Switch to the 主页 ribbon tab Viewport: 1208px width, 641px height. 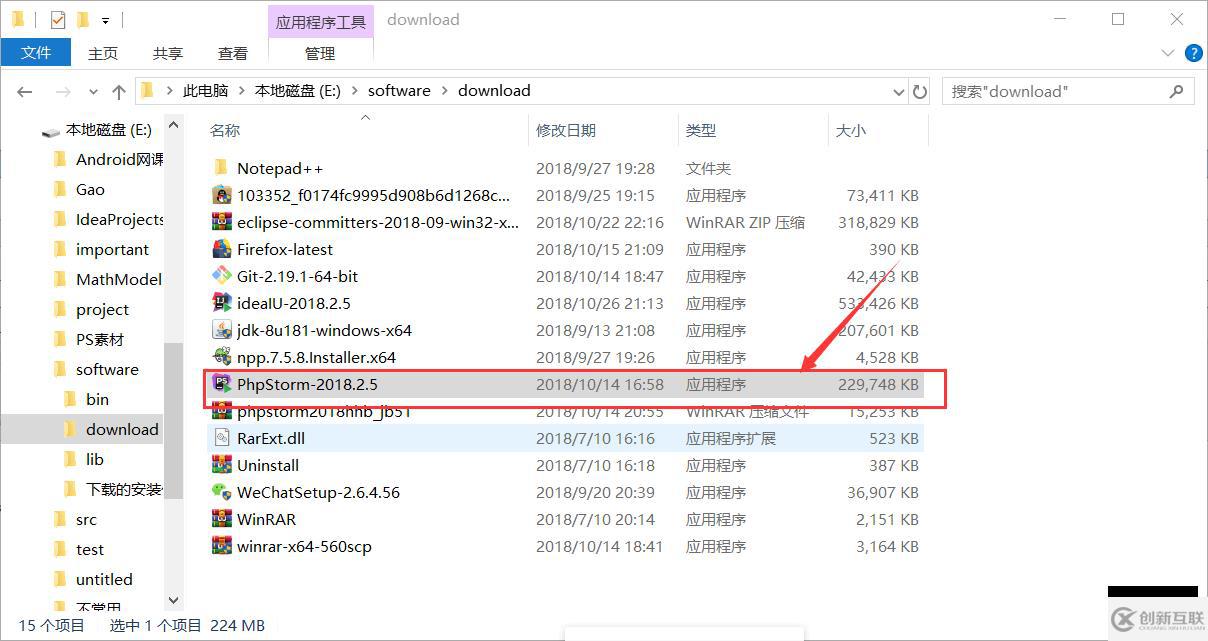point(103,53)
